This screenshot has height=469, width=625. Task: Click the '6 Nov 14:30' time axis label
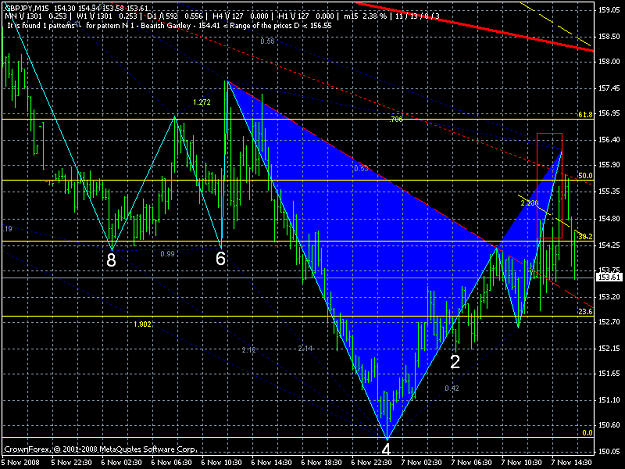(271, 462)
